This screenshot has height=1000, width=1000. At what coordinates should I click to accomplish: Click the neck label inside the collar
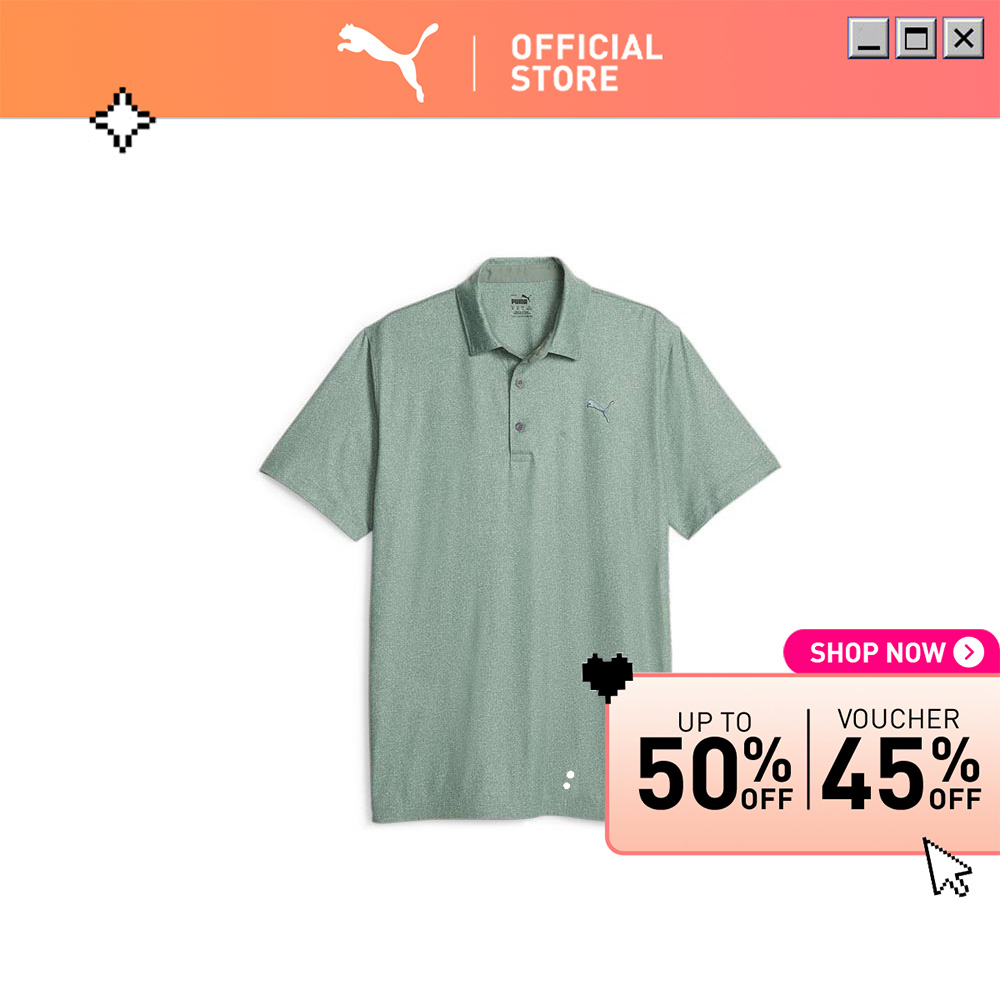point(521,306)
